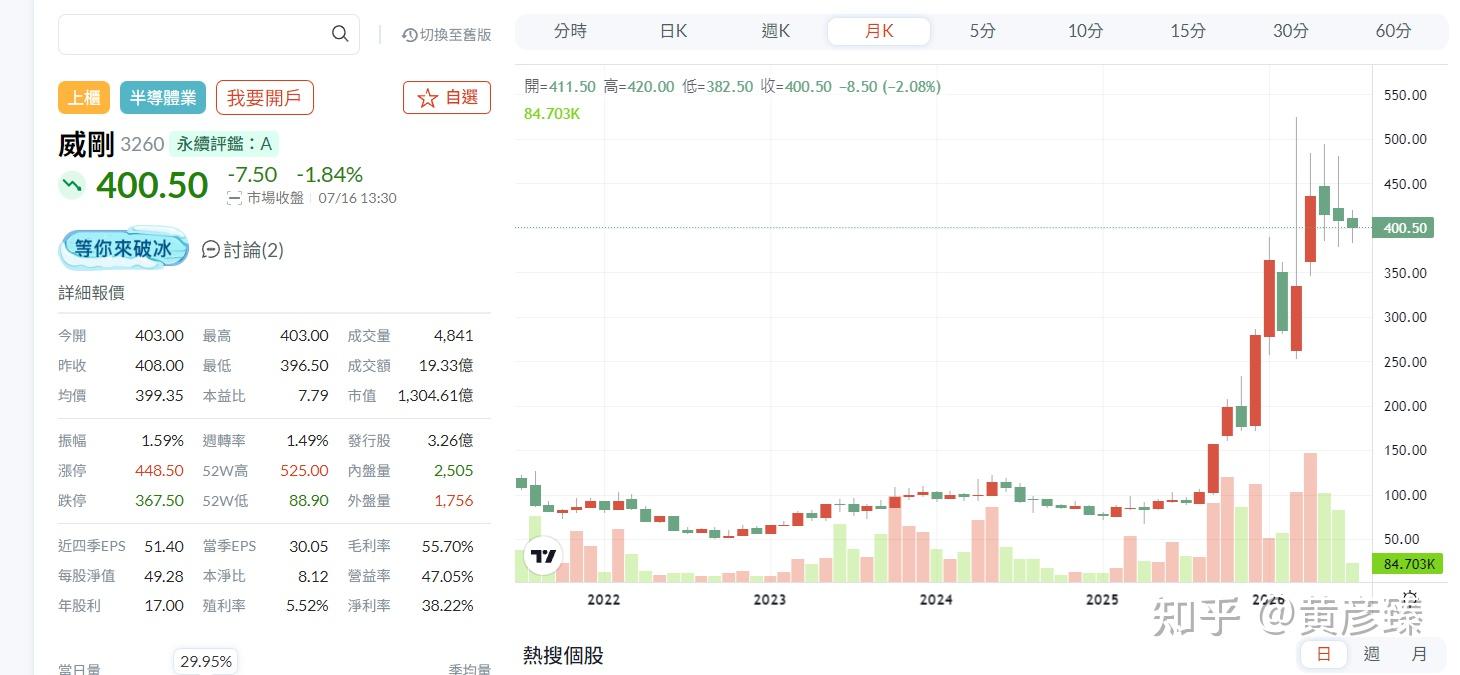The height and width of the screenshot is (675, 1460).
Task: Focus the stock search input field
Action: pos(209,34)
